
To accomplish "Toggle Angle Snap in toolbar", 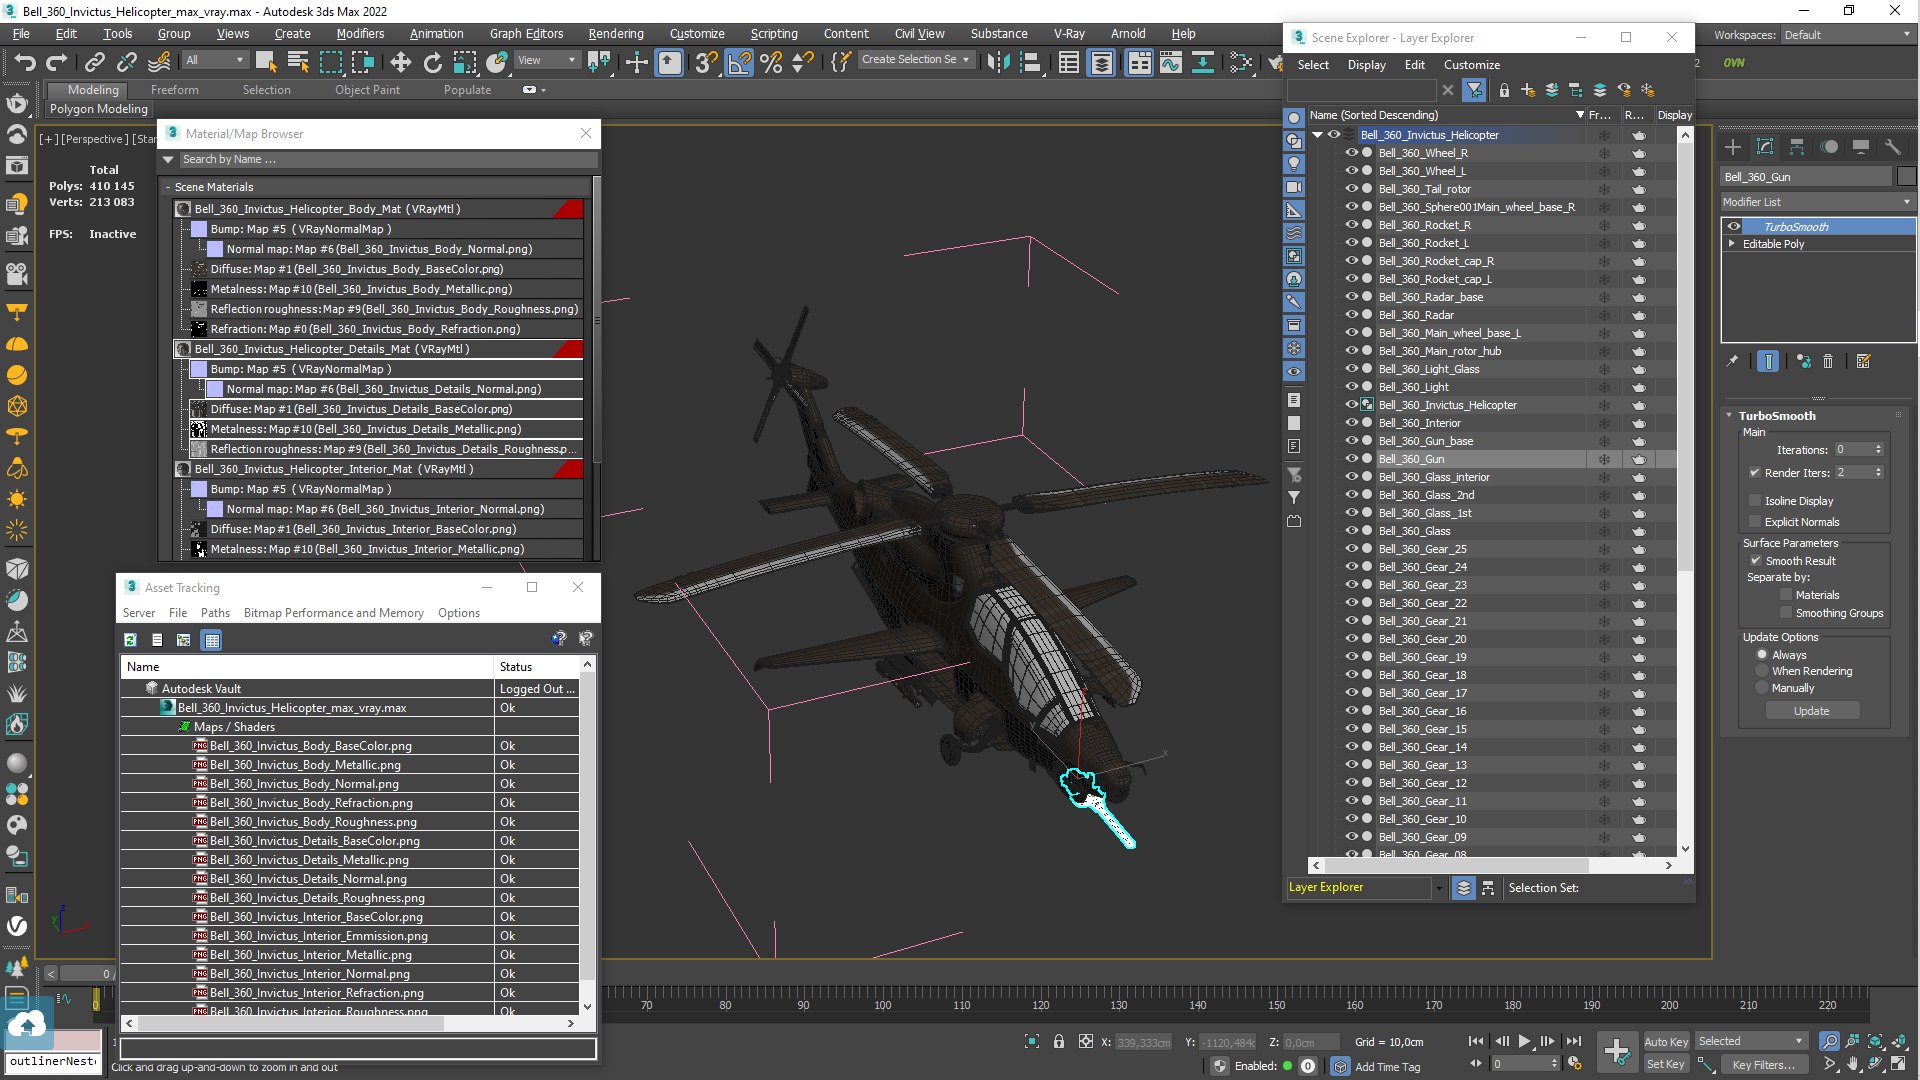I will tap(739, 62).
